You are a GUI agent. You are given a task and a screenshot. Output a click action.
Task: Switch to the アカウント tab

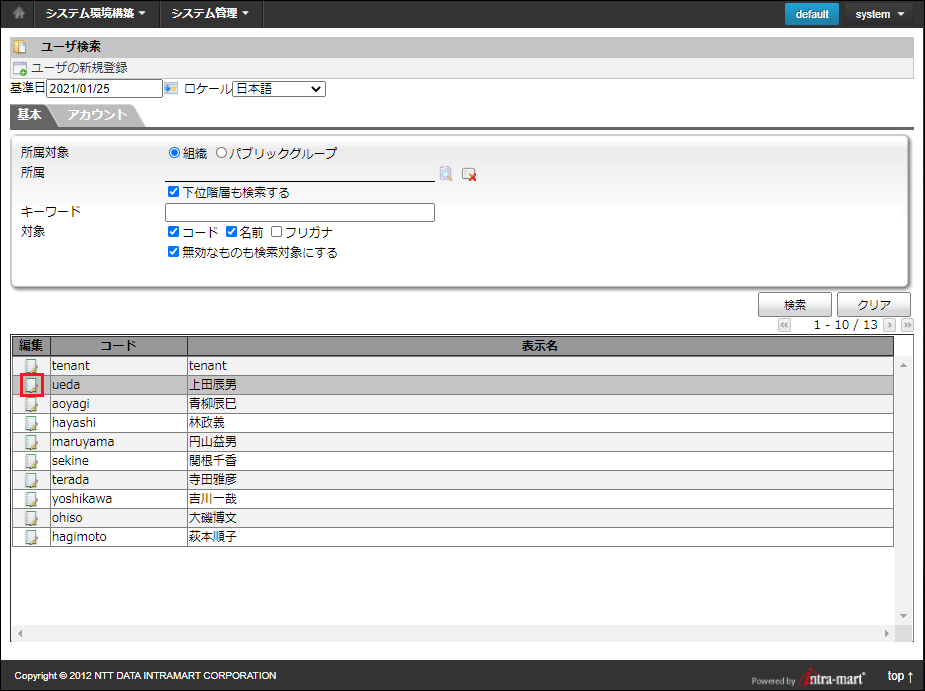tap(97, 115)
